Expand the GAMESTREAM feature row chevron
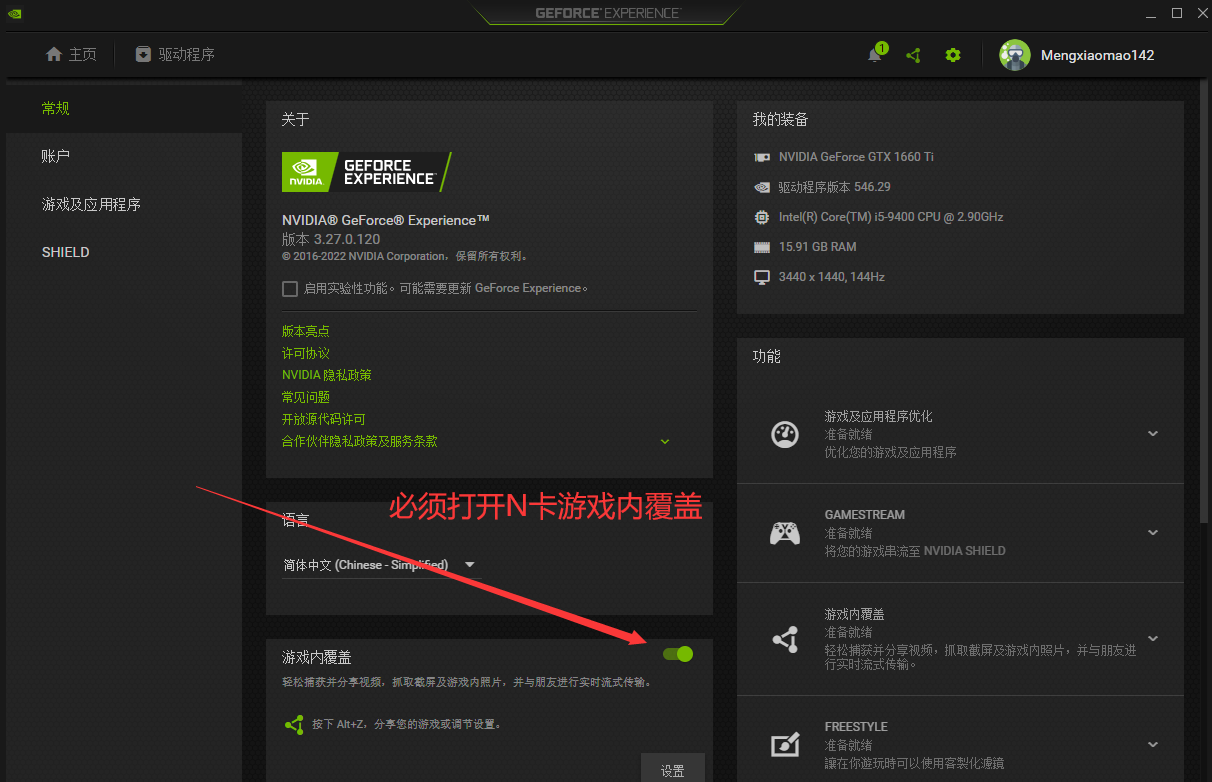Screen dimensions: 1212x782 [1153, 533]
